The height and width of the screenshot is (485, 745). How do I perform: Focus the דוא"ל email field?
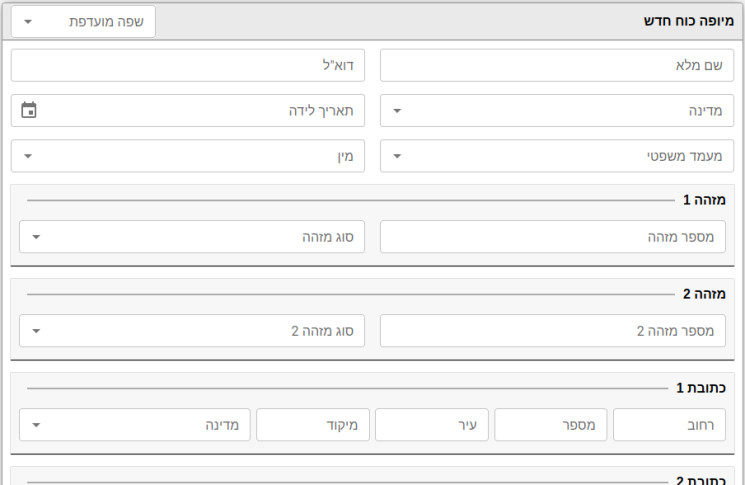[x=188, y=65]
